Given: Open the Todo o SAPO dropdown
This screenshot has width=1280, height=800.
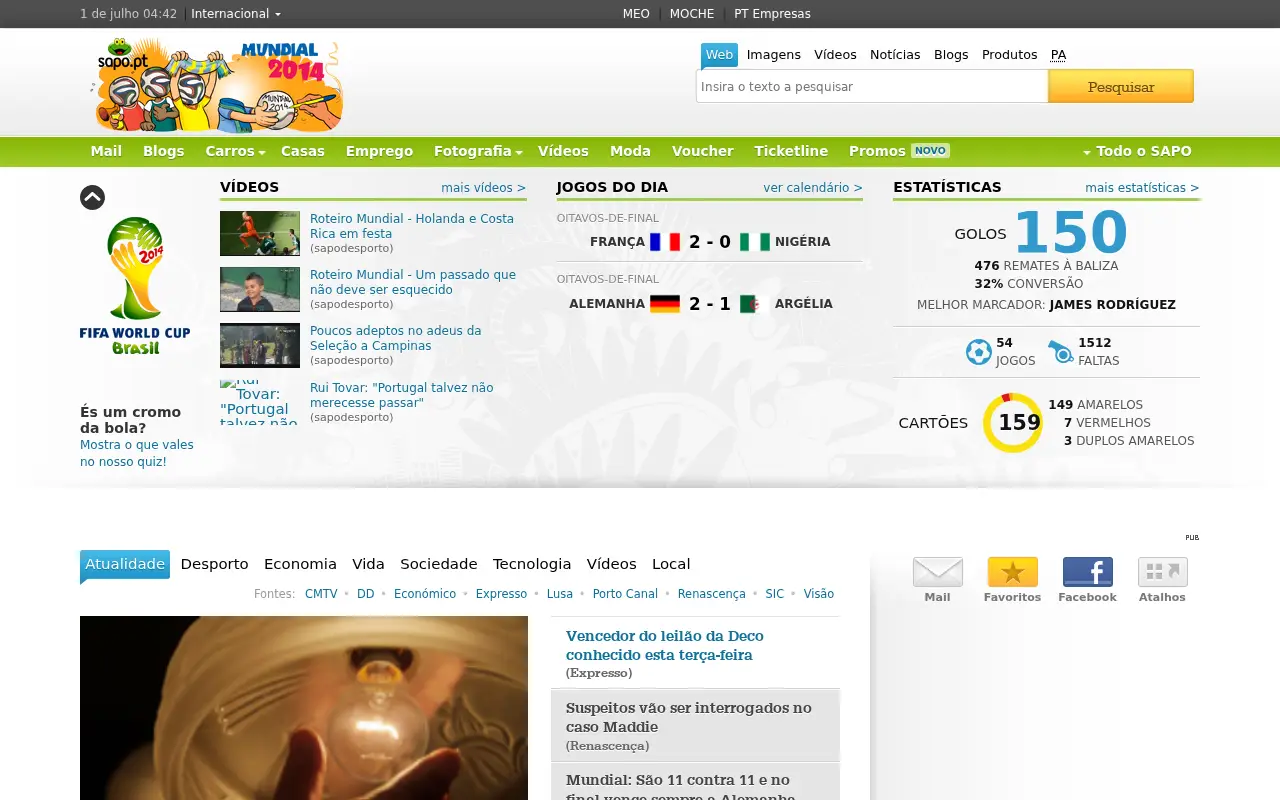Looking at the screenshot, I should (1137, 151).
